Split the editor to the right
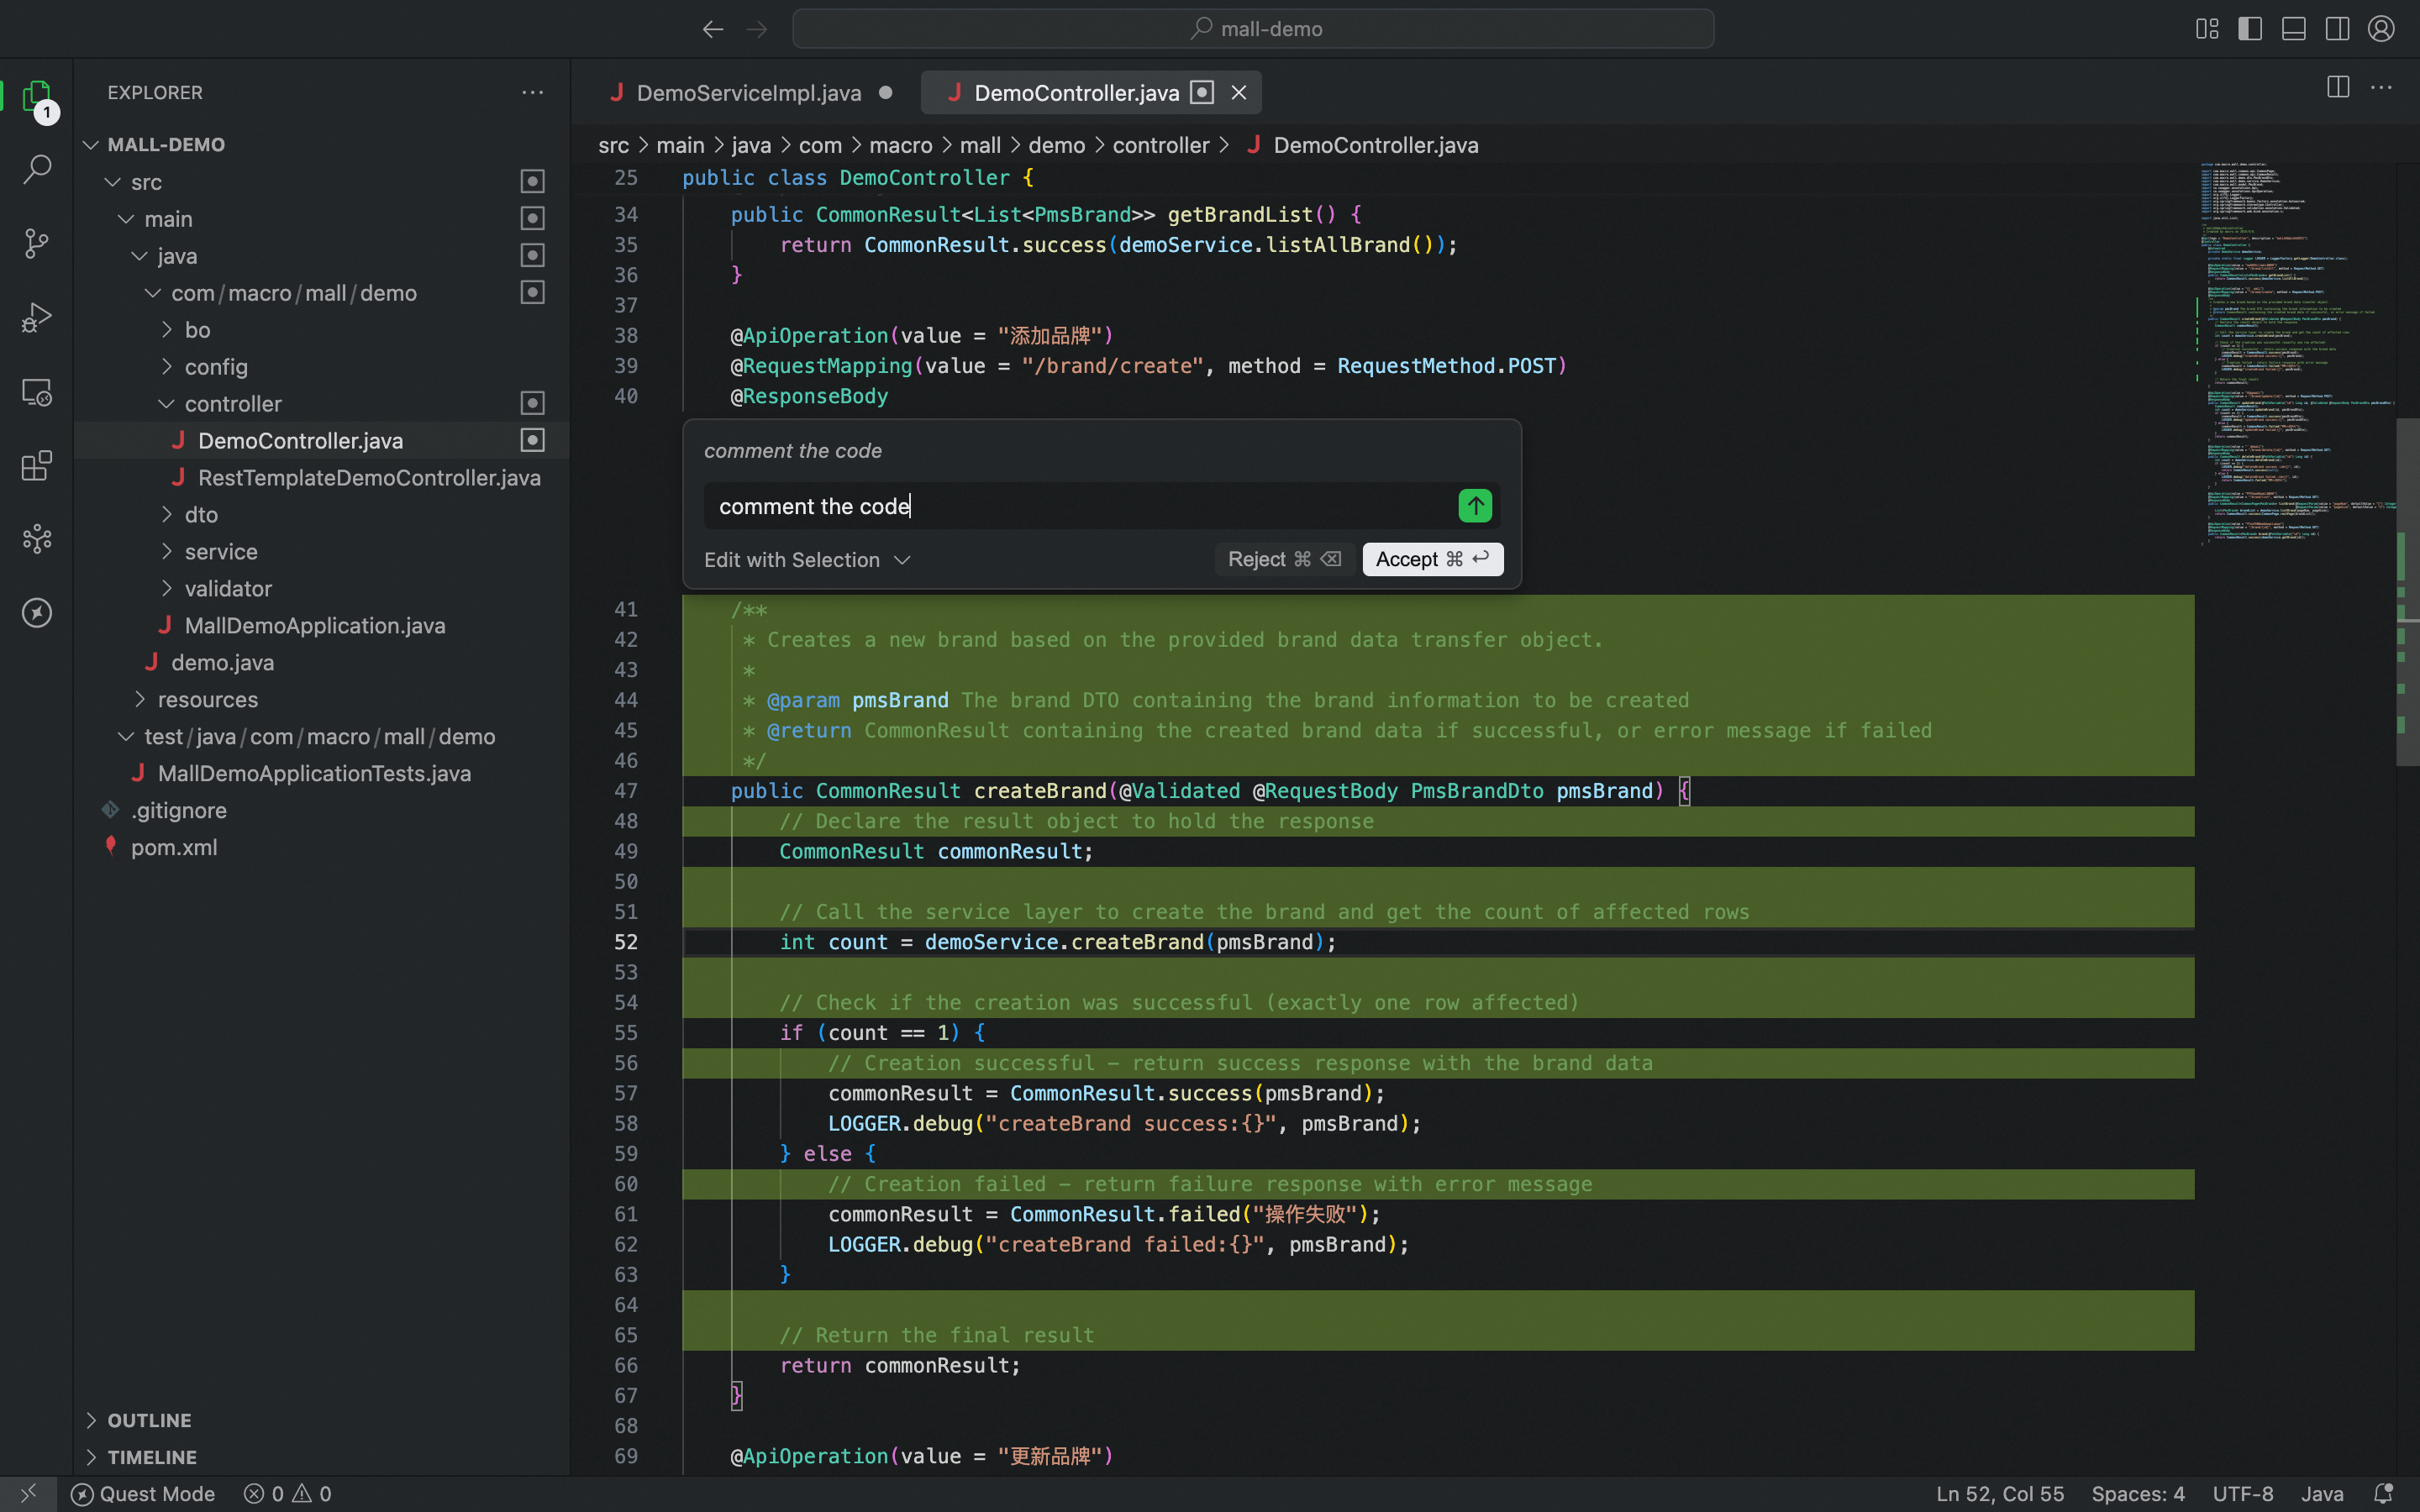This screenshot has height=1512, width=2420. point(2337,88)
